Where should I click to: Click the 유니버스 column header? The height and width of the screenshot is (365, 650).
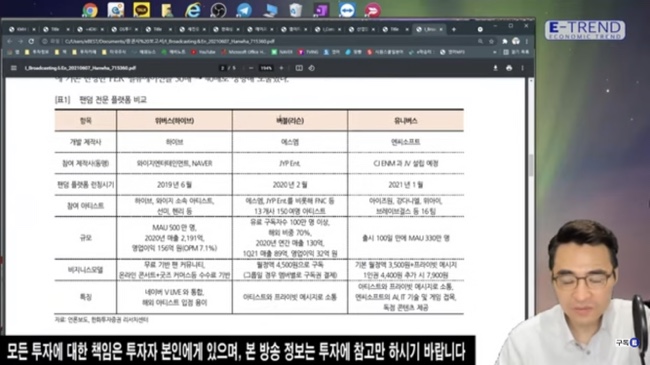(x=405, y=121)
